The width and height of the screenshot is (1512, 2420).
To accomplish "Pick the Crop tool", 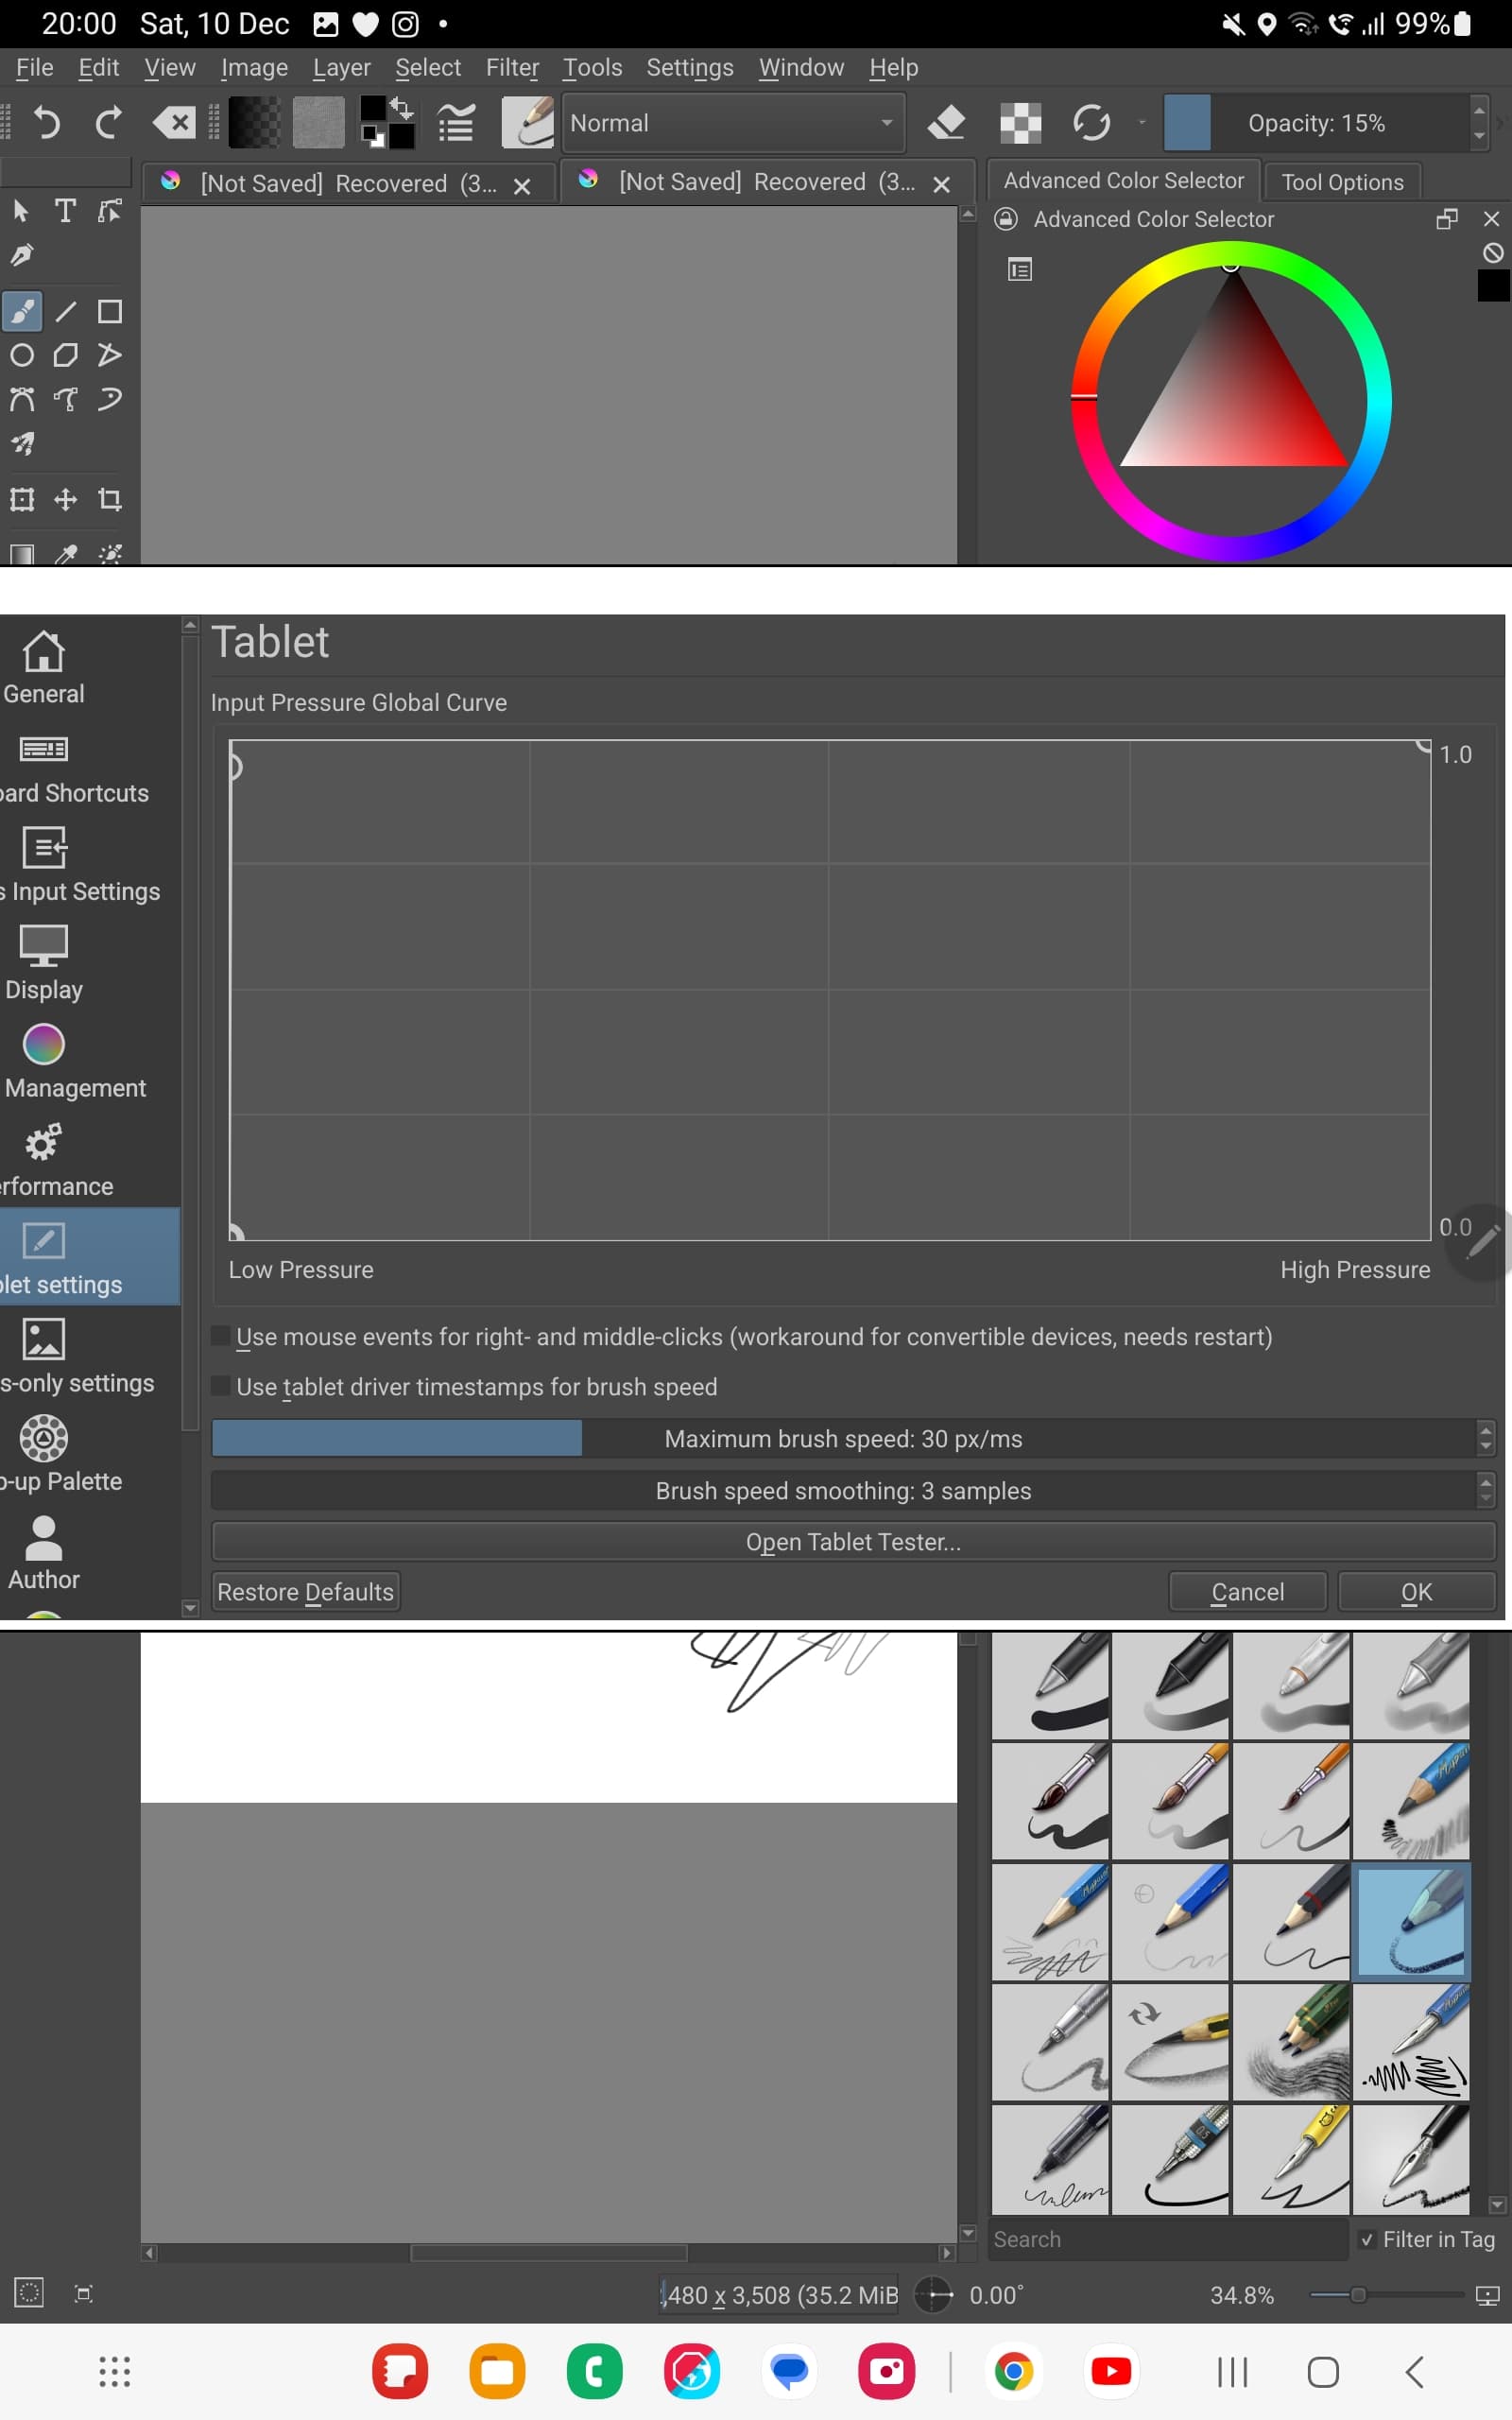I will [x=110, y=499].
